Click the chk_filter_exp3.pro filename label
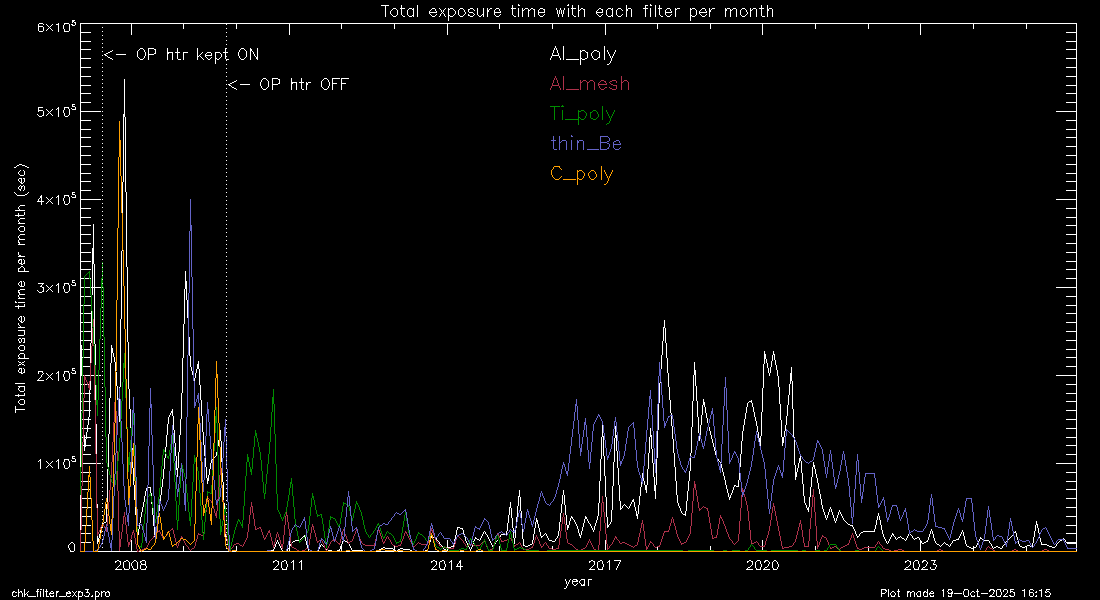This screenshot has width=1100, height=600. pos(62,593)
